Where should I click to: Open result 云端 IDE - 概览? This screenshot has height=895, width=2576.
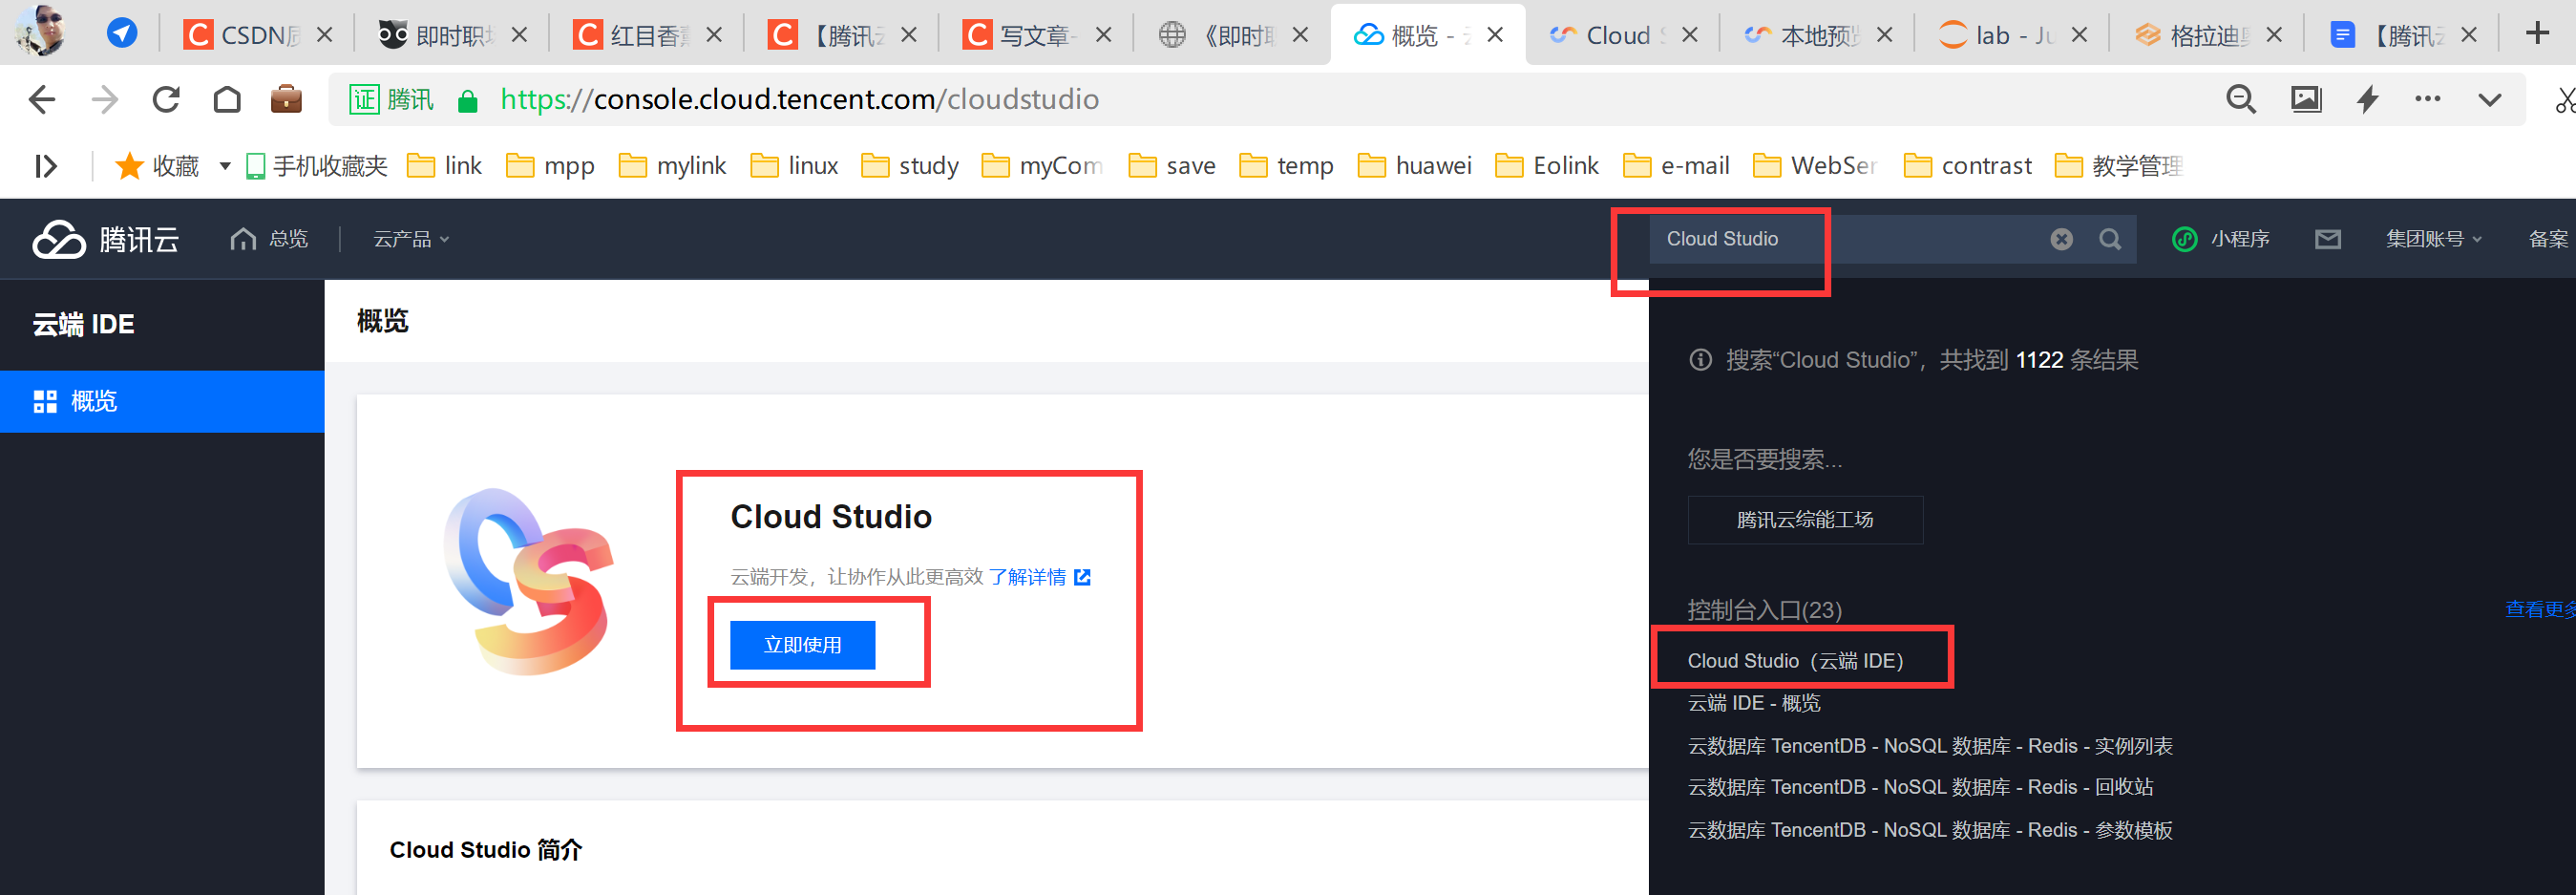click(x=1754, y=703)
